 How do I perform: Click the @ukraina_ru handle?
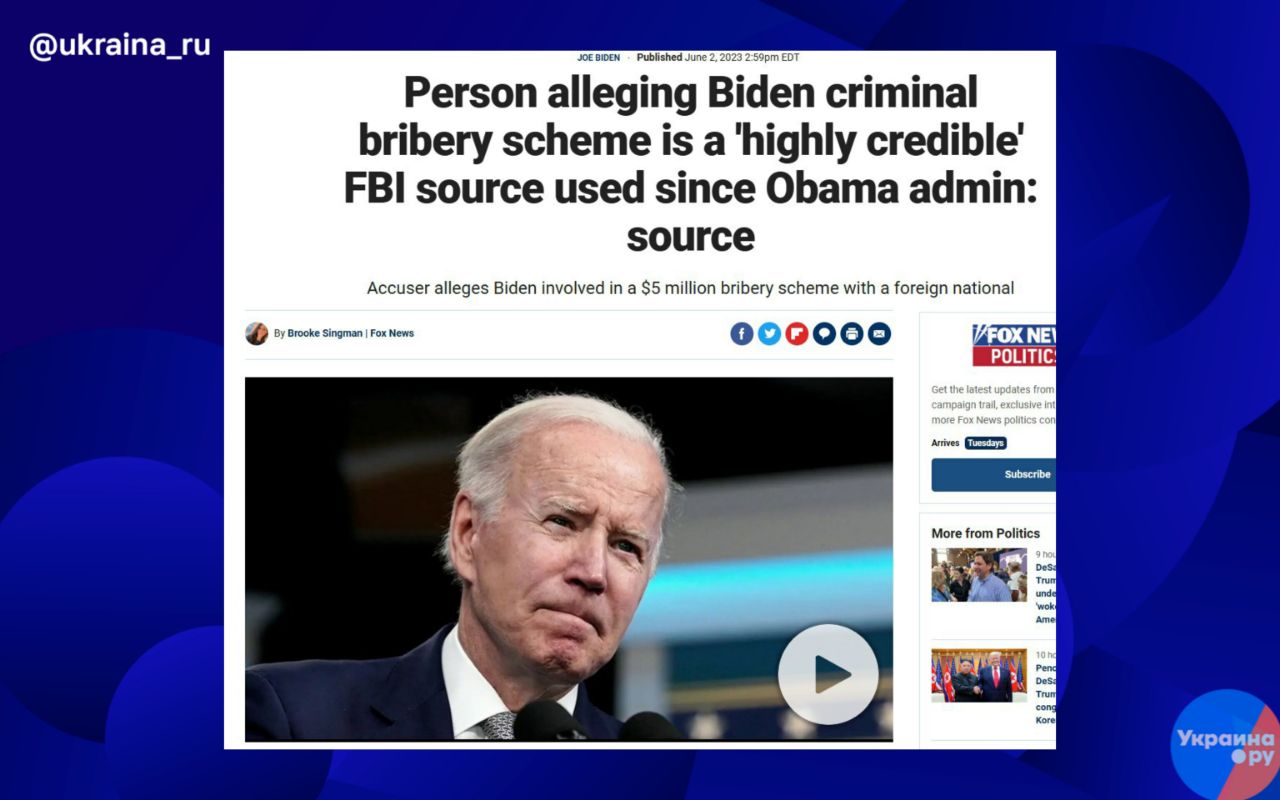click(x=120, y=46)
